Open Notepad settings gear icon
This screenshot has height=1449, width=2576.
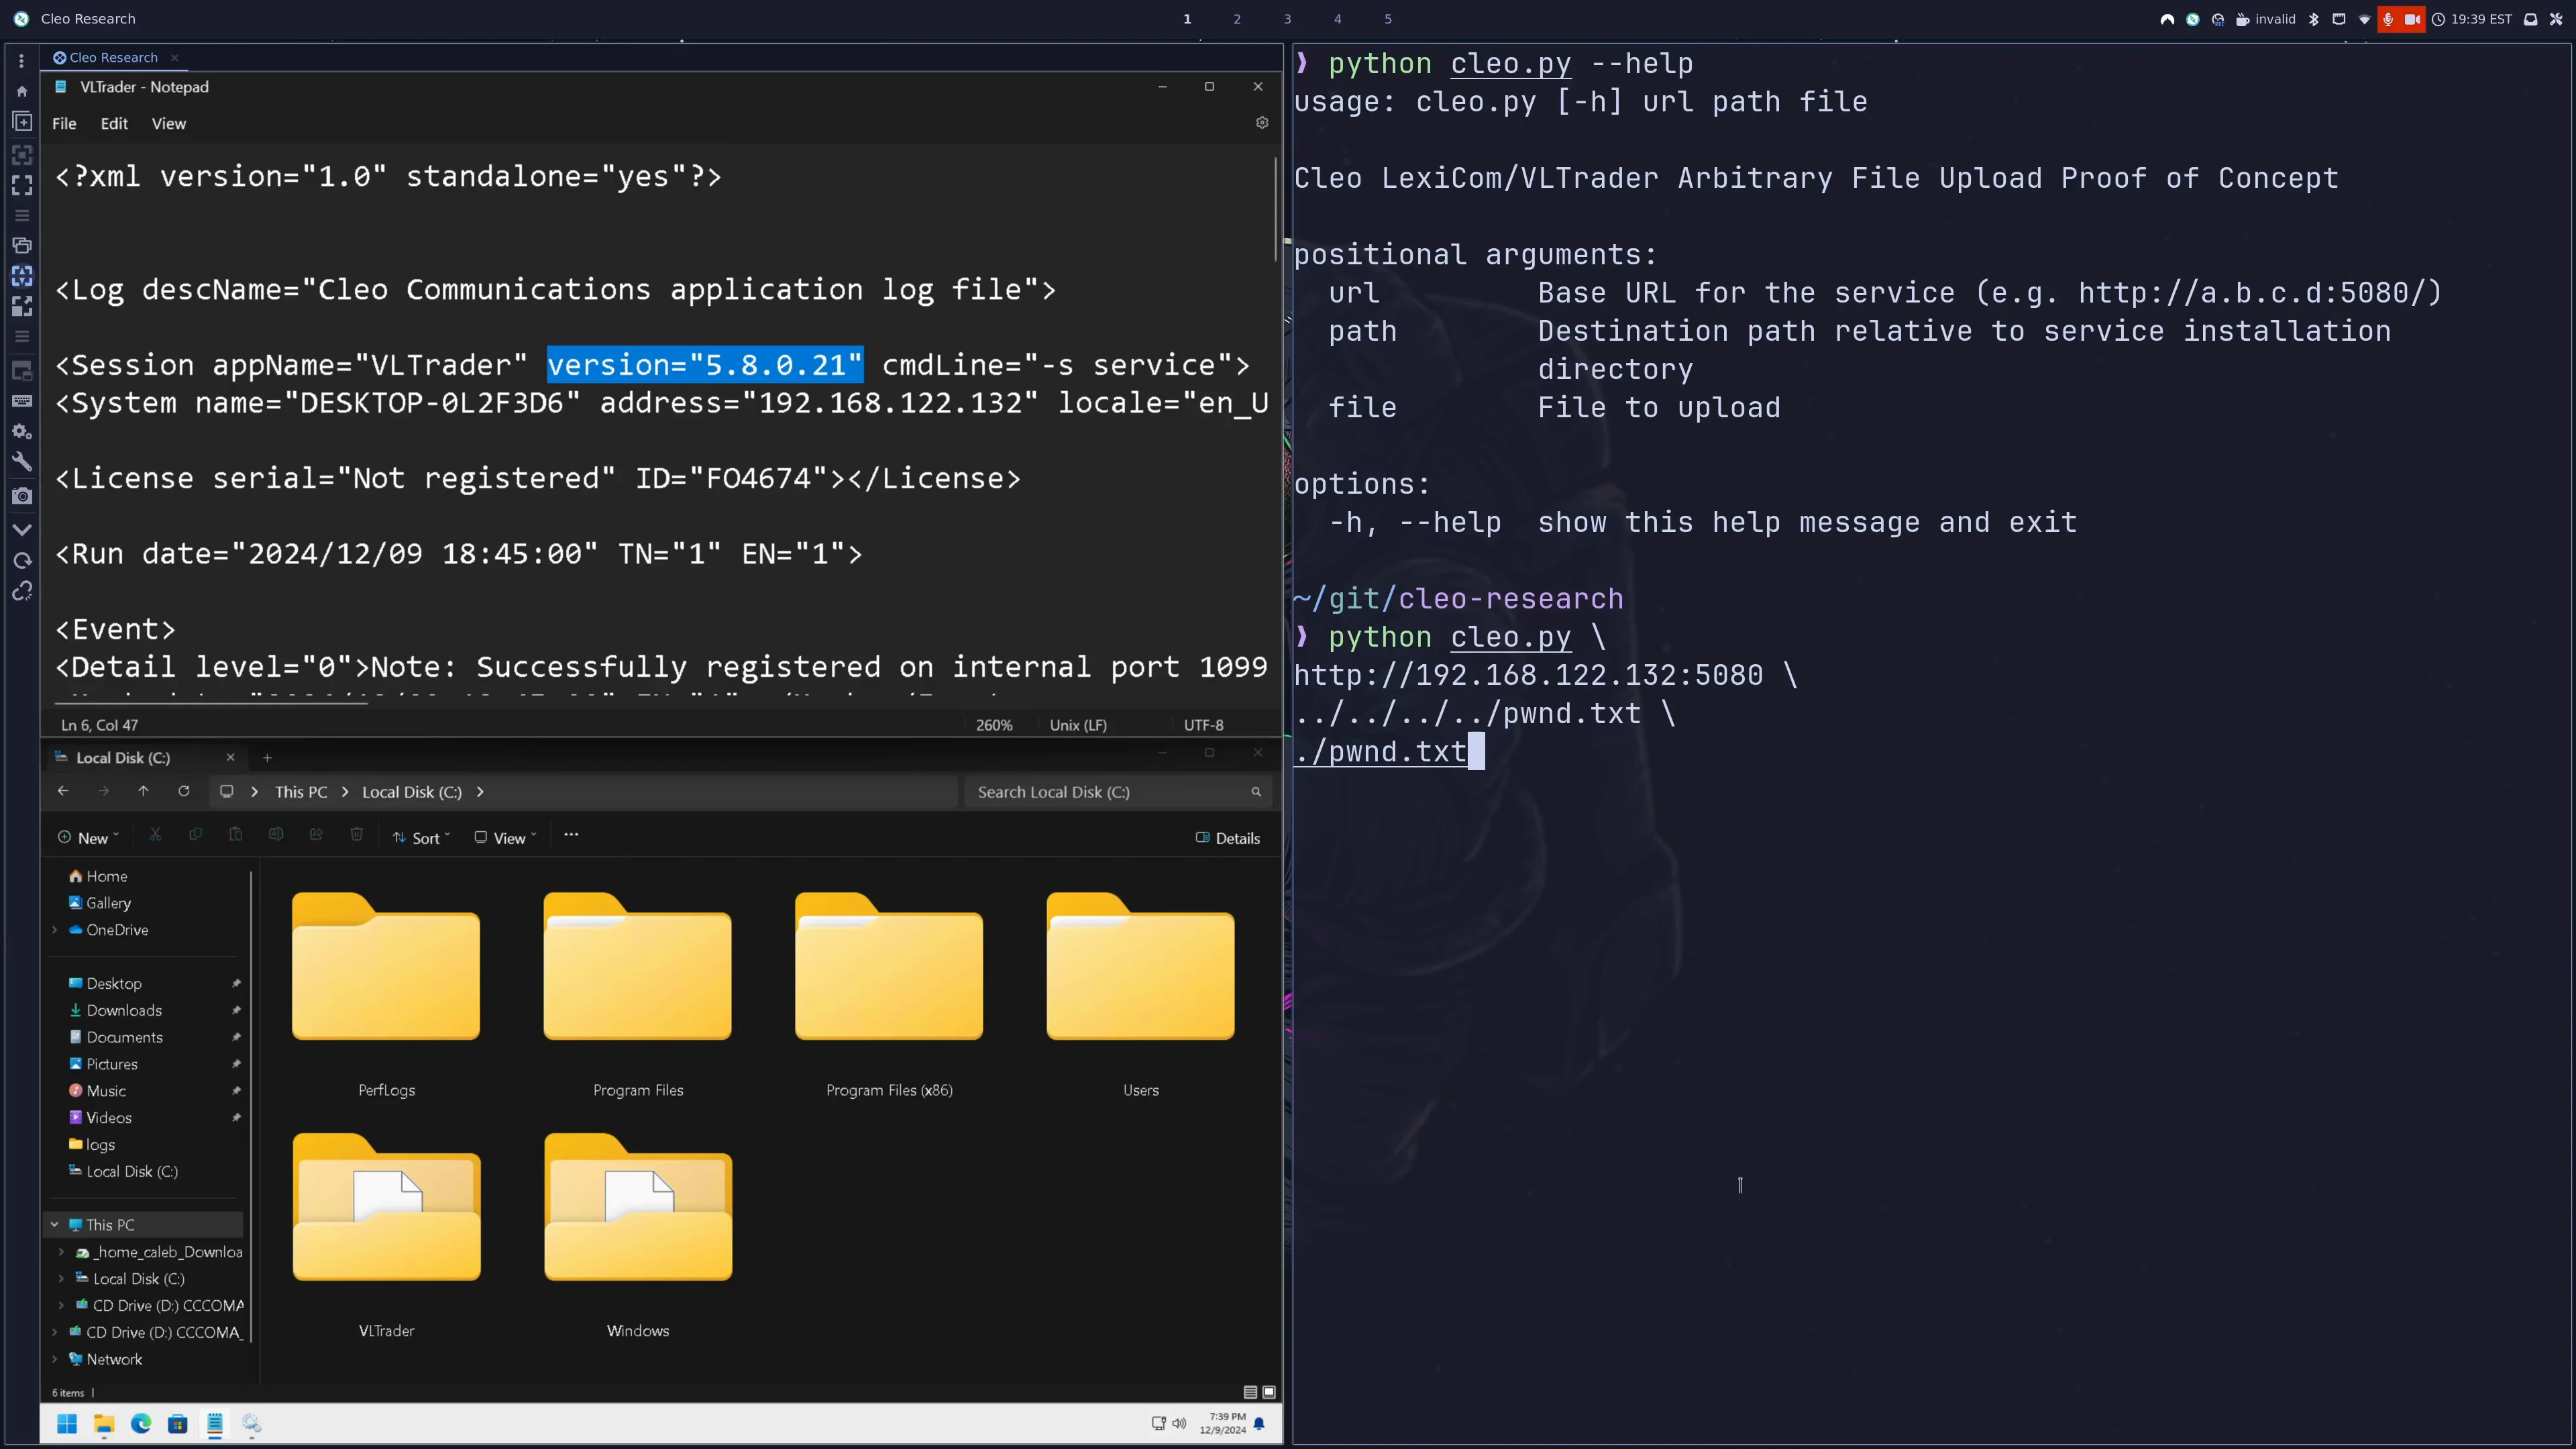[x=1262, y=123]
